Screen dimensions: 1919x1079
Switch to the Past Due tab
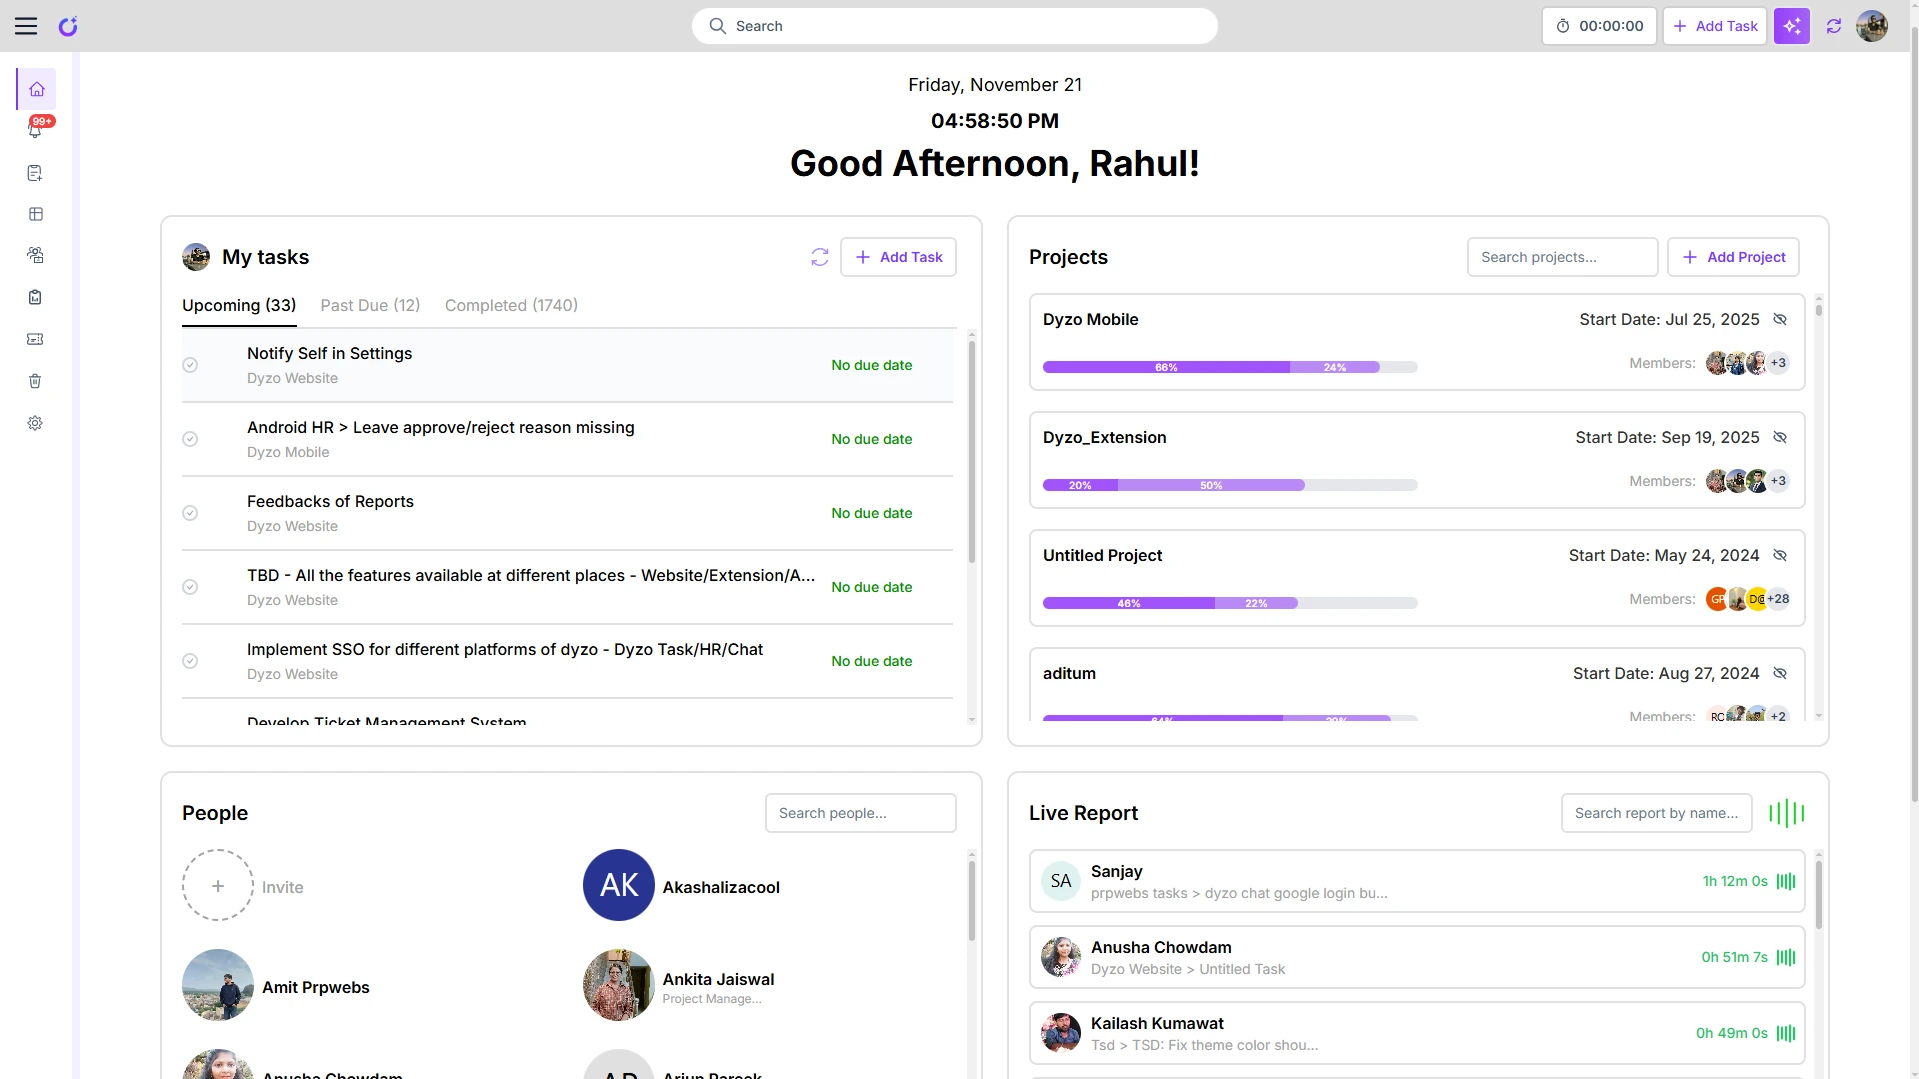[x=370, y=305]
